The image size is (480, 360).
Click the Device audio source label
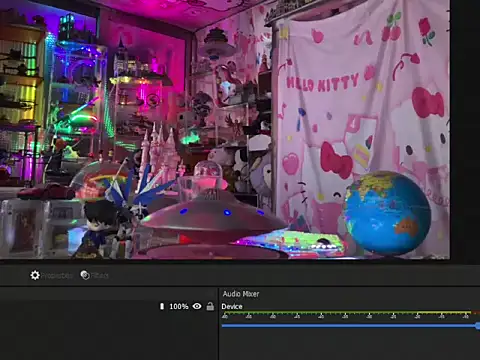[232, 307]
